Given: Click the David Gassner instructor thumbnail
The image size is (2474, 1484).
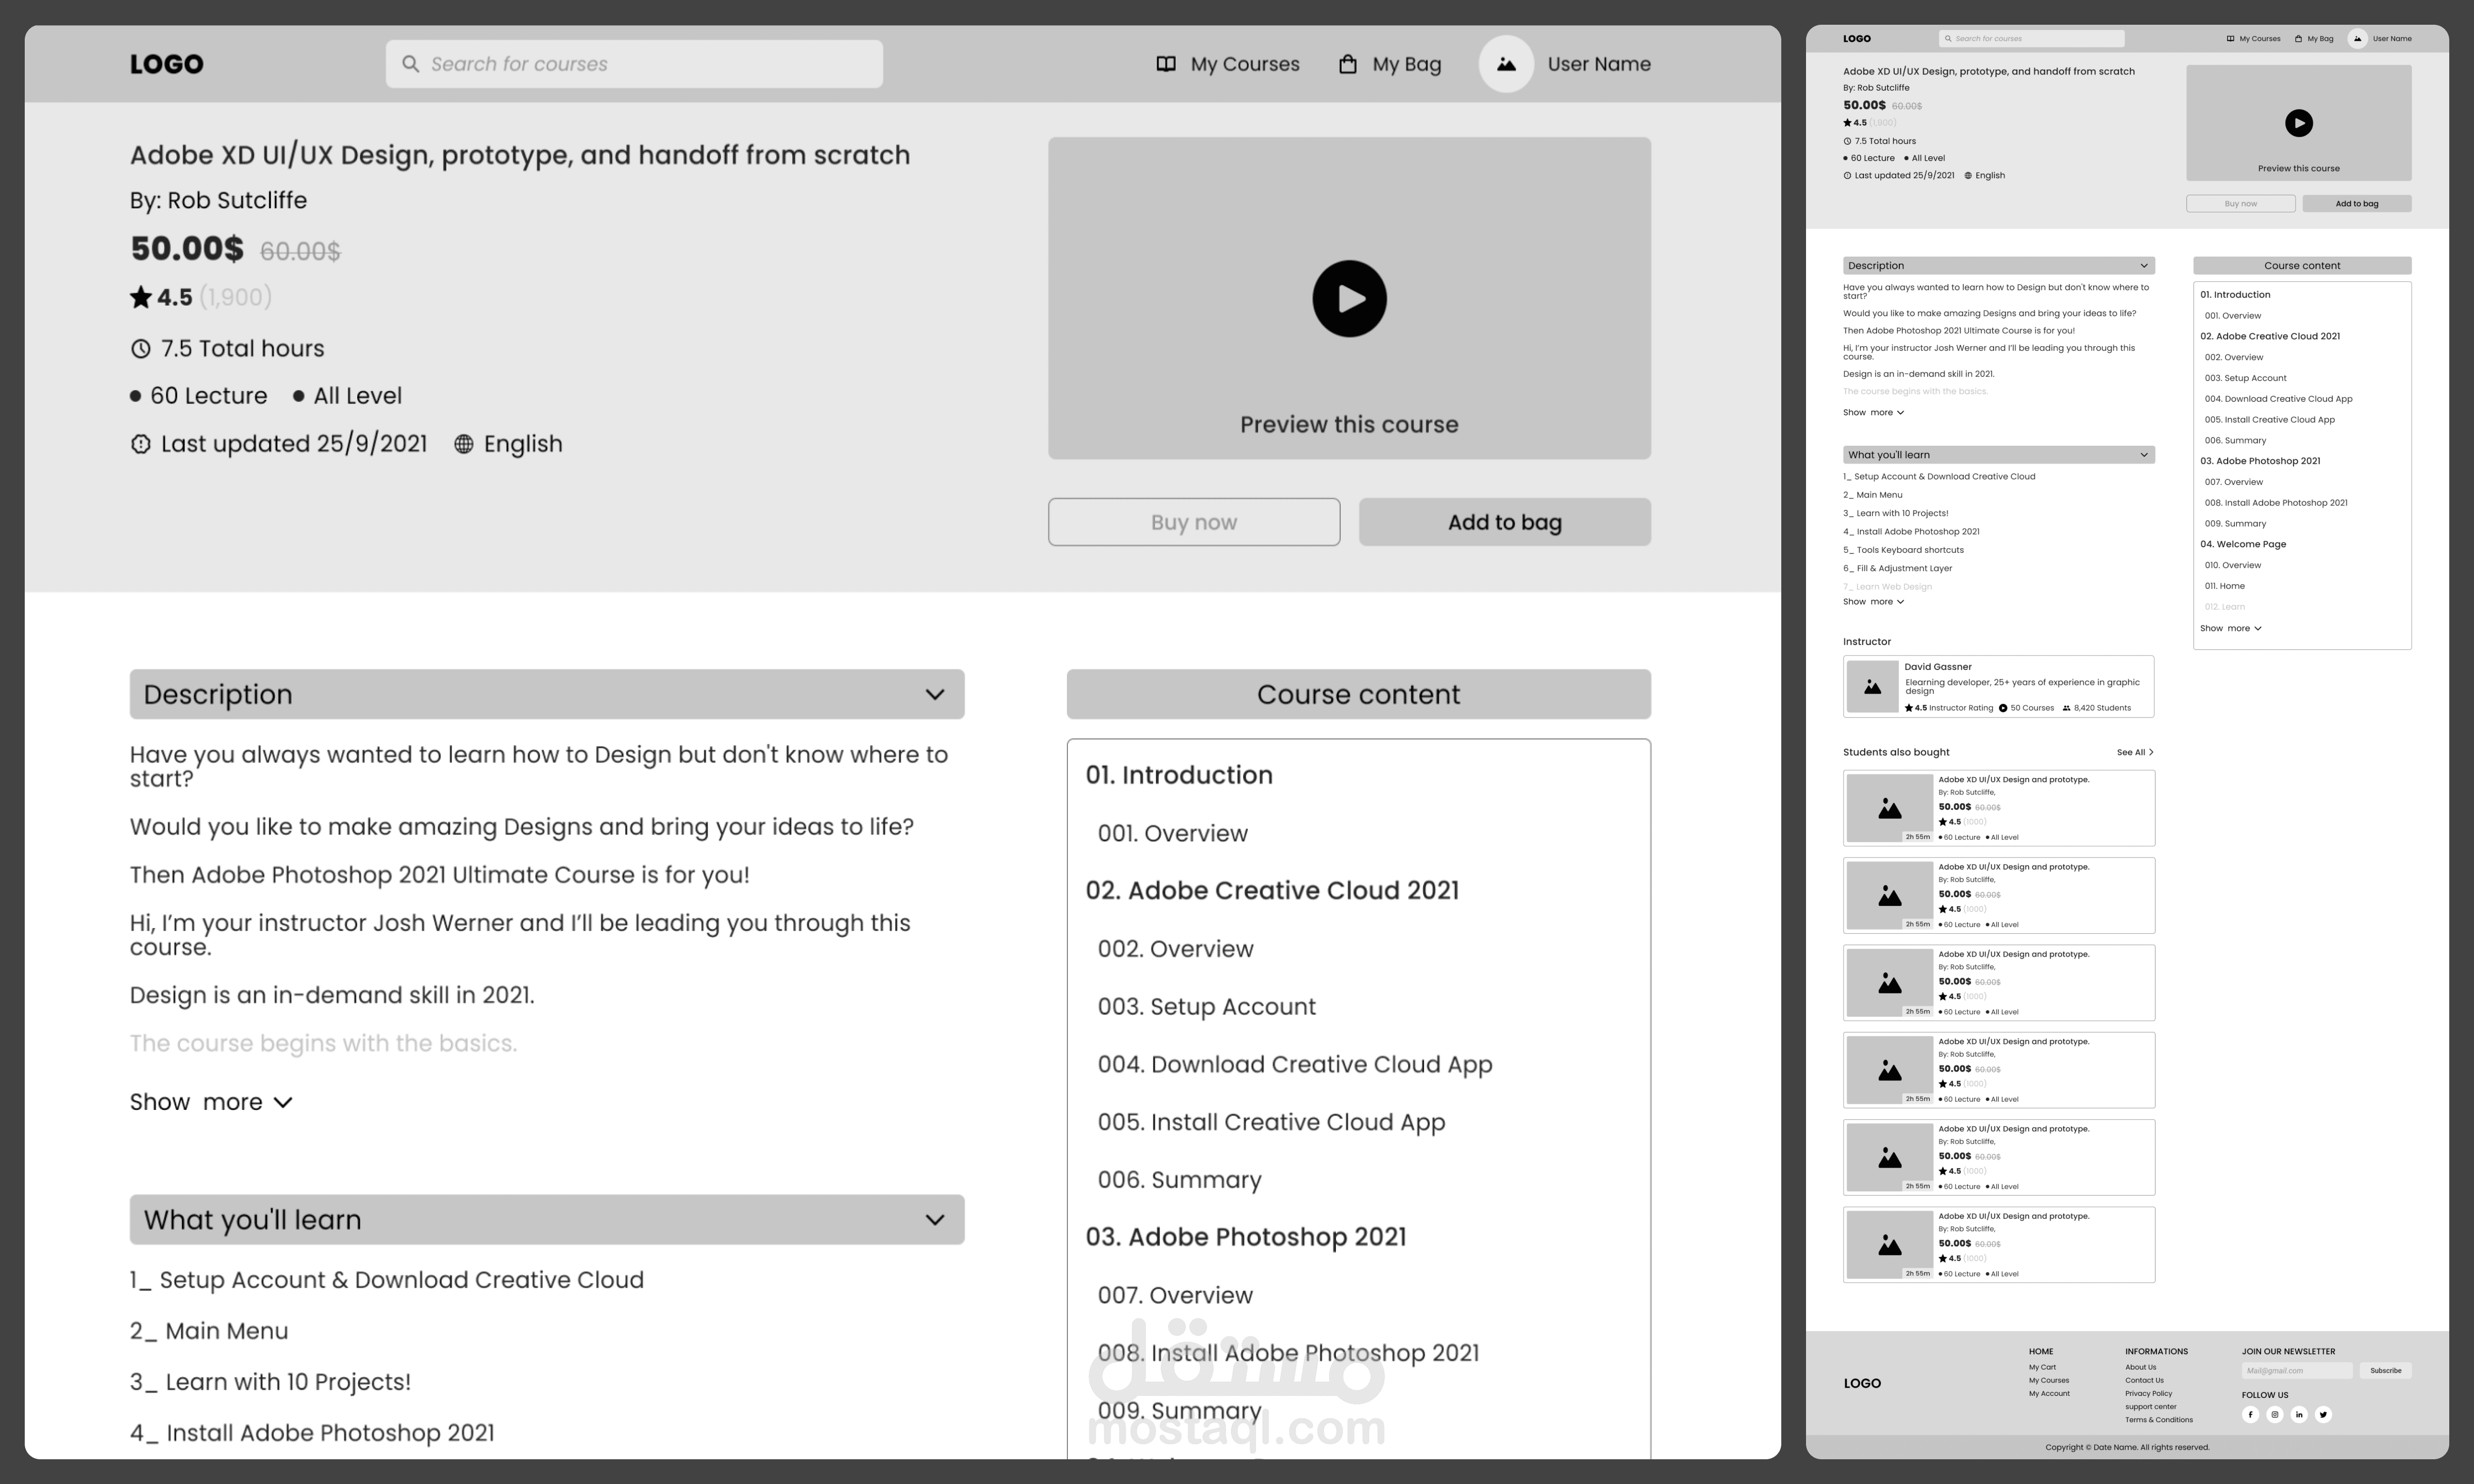Looking at the screenshot, I should pyautogui.click(x=1872, y=687).
